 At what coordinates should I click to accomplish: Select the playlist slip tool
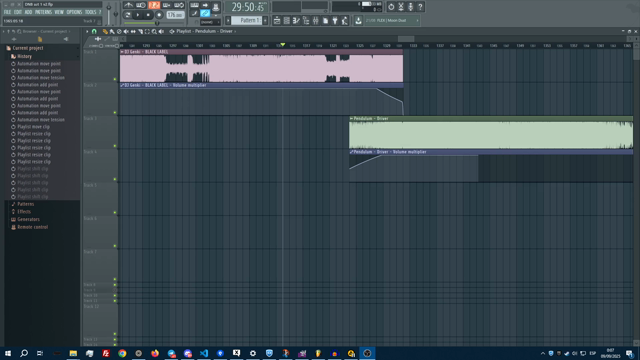pos(133,31)
